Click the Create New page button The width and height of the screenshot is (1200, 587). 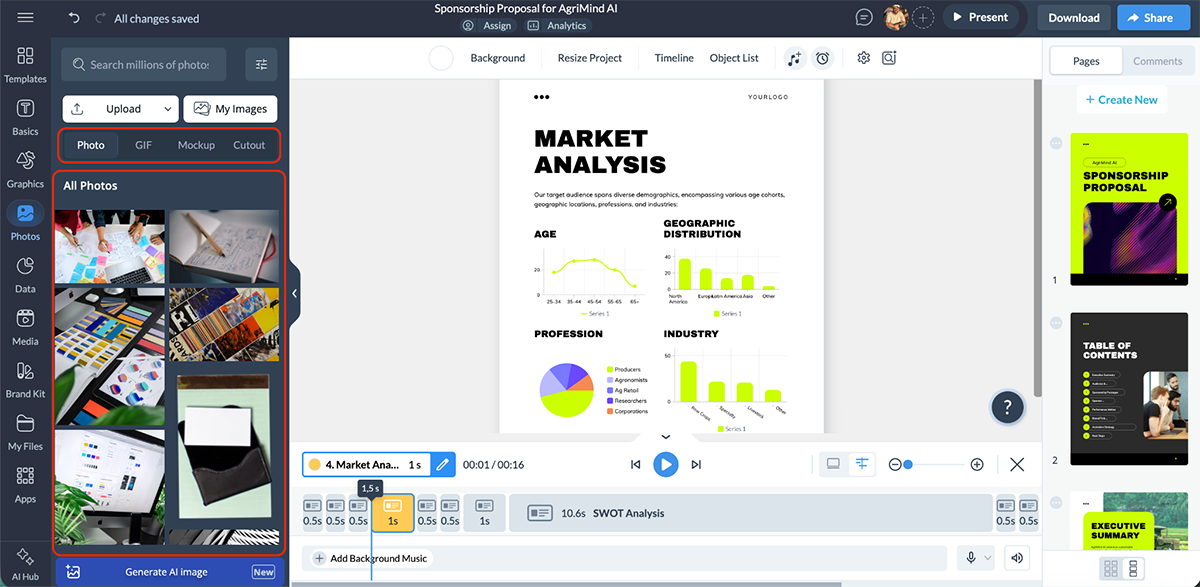1121,99
